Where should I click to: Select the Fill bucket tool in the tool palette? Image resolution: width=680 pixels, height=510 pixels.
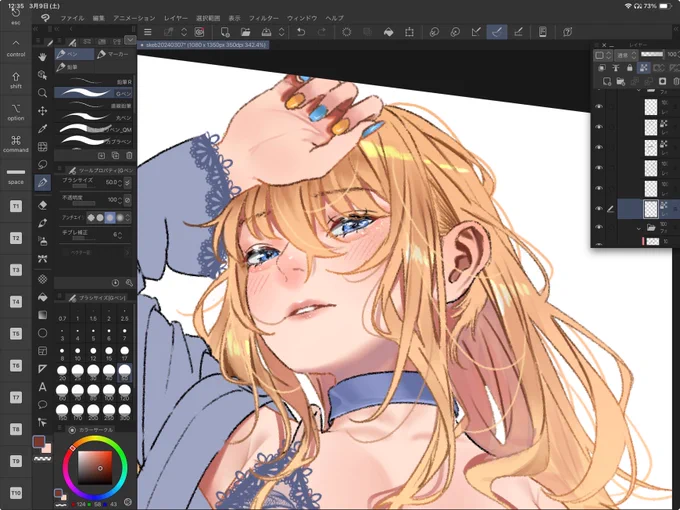coord(42,297)
